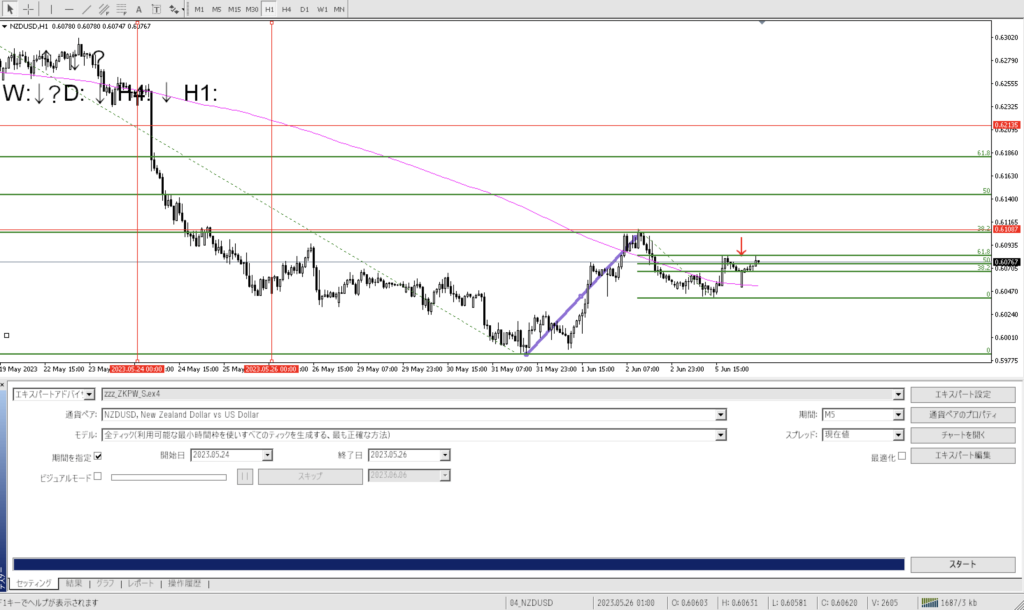The image size is (1024, 610).
Task: Activate the crosshair tool
Action: (28, 9)
